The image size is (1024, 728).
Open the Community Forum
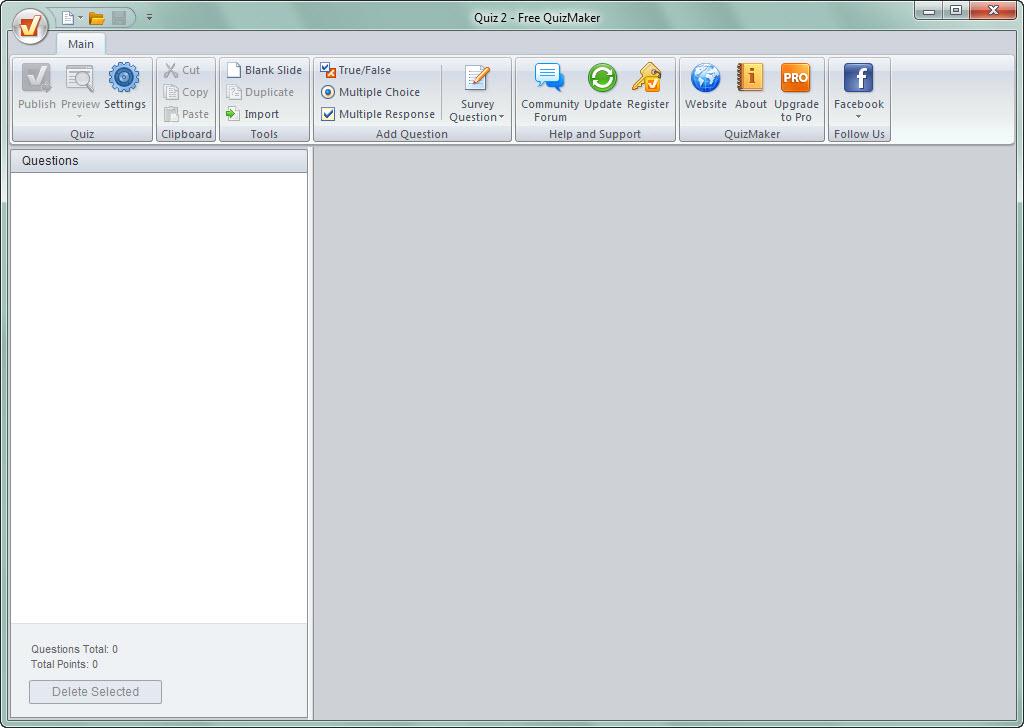coord(550,93)
